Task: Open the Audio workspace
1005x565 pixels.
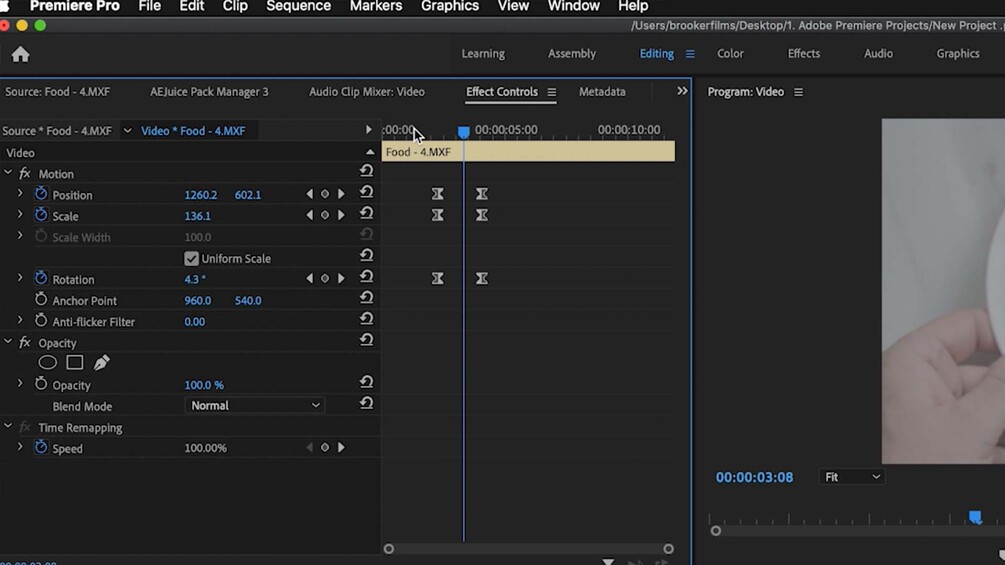Action: tap(878, 54)
